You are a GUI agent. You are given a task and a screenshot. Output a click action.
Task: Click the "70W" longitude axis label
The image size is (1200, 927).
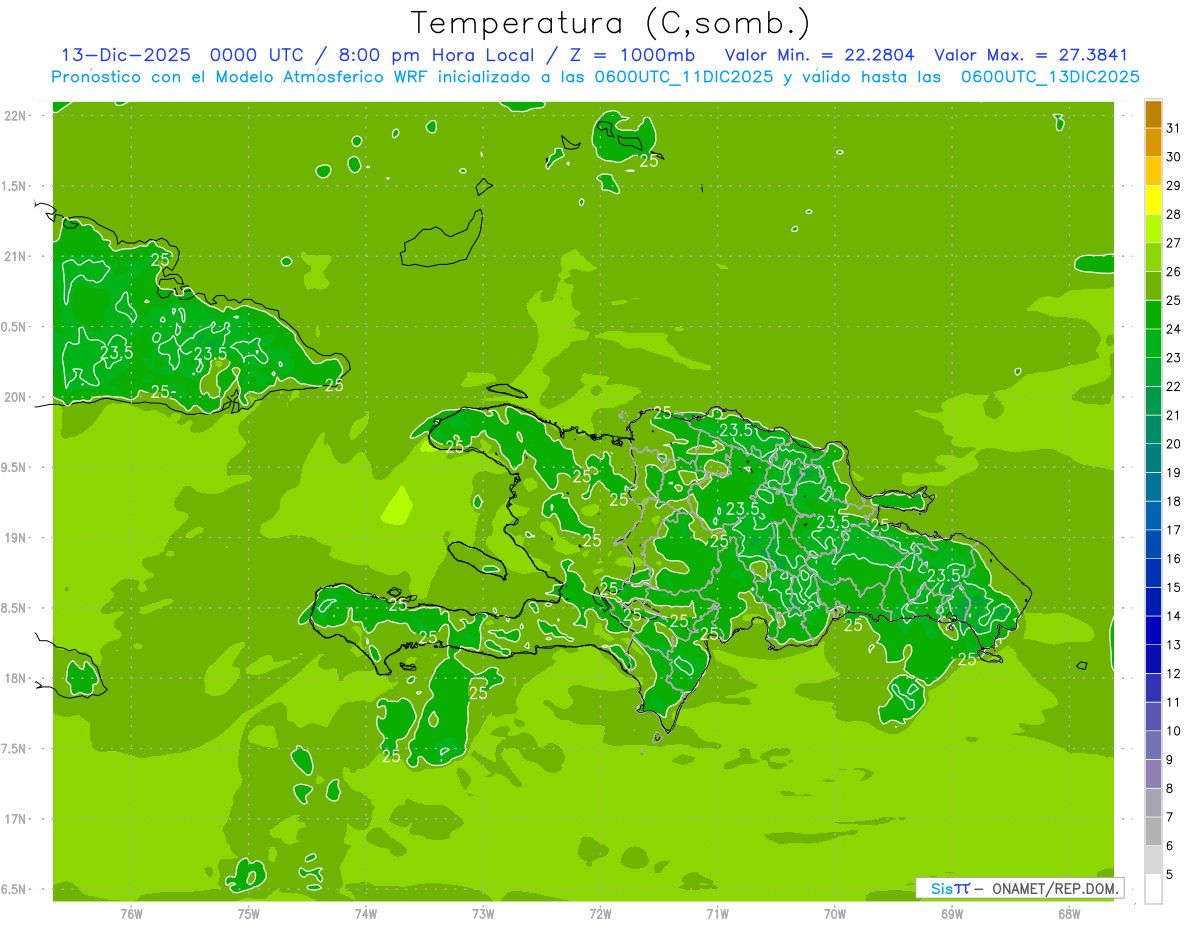coord(835,914)
